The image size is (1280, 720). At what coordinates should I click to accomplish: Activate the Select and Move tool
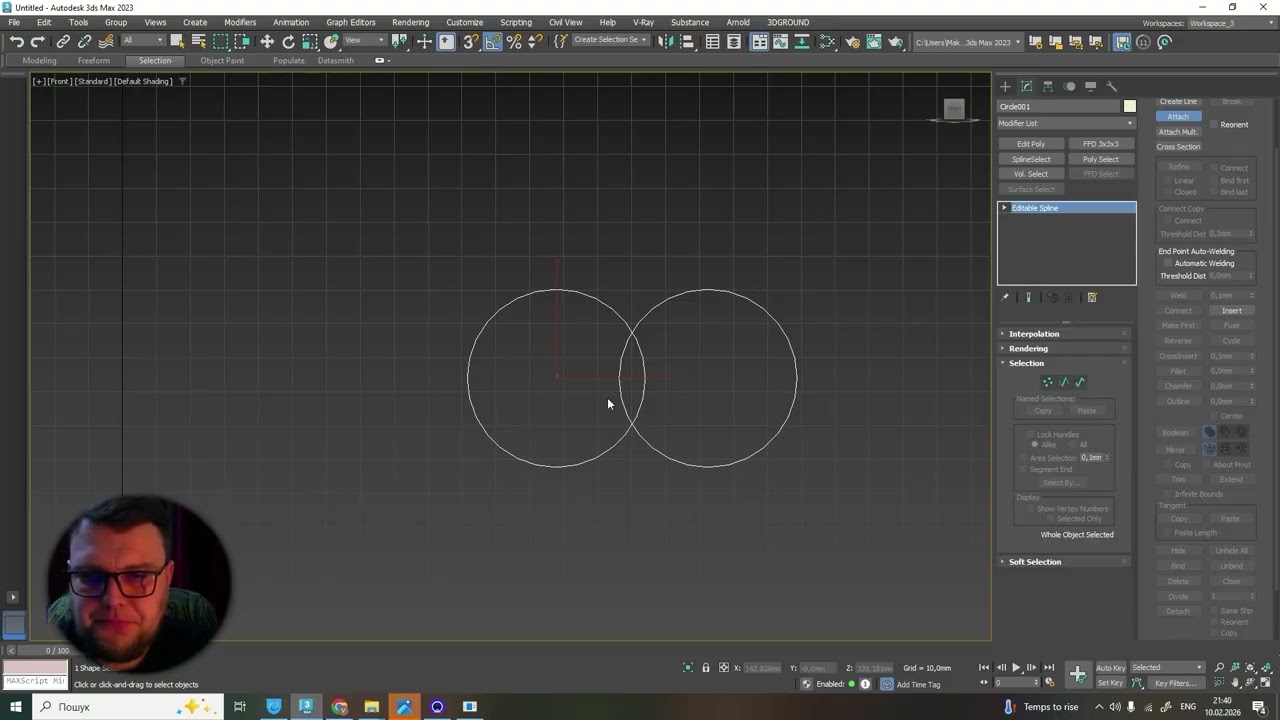click(267, 41)
